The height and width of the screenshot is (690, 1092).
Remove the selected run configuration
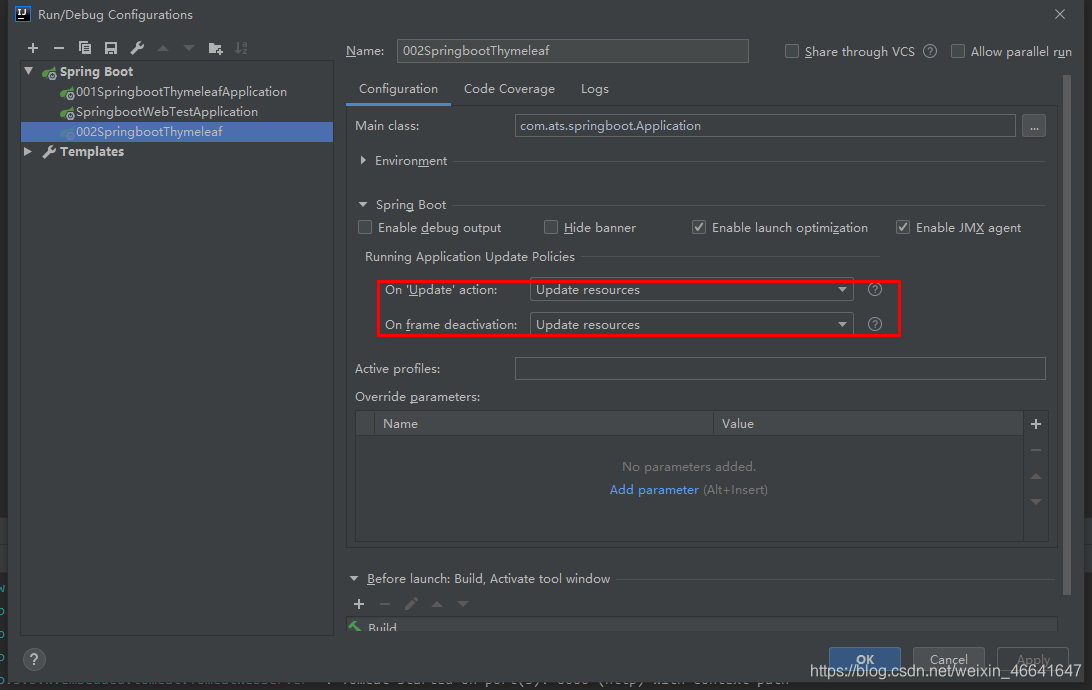(x=58, y=48)
